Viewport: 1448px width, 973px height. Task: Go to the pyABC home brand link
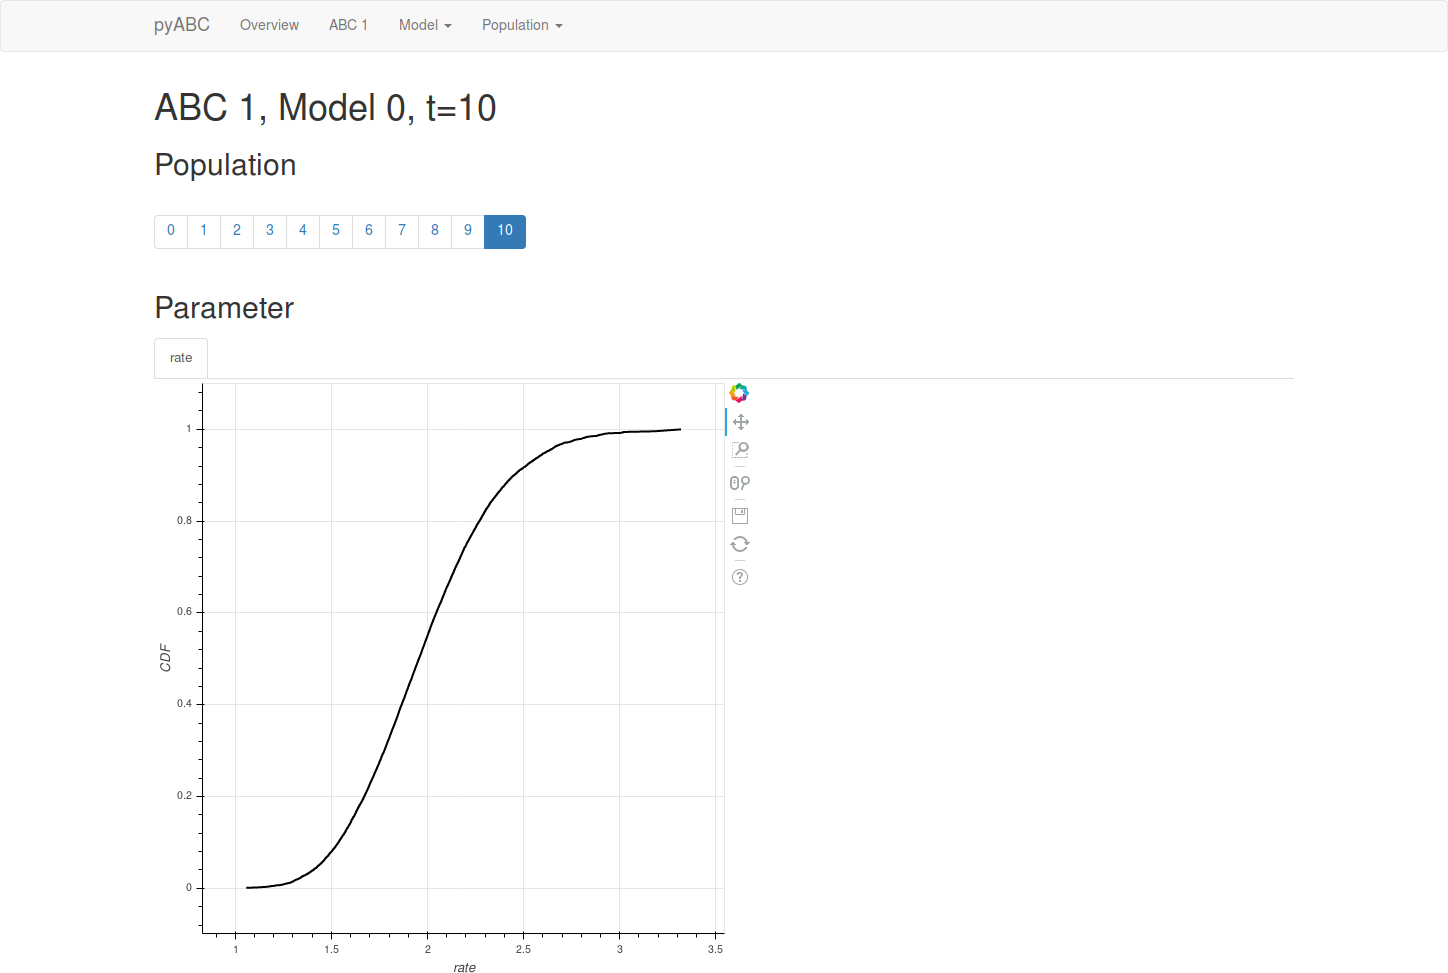pyautogui.click(x=182, y=25)
